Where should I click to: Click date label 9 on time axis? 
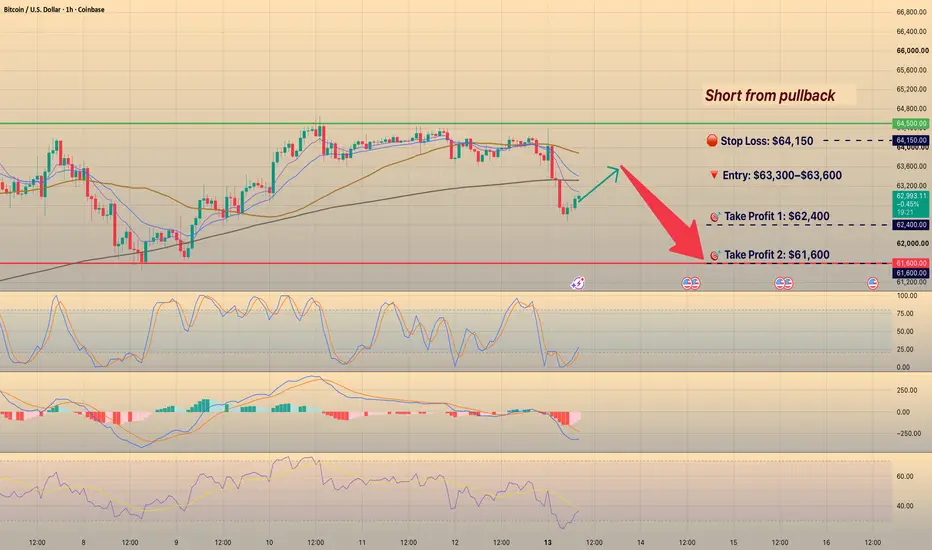pyautogui.click(x=177, y=542)
